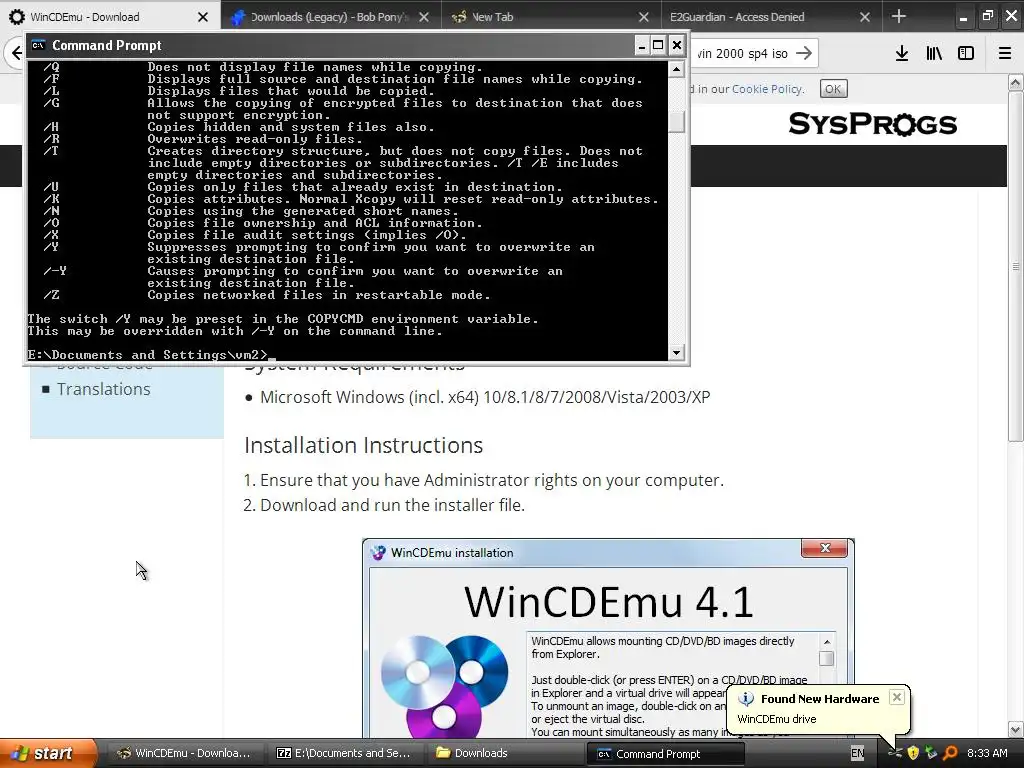Minimize the Command Prompt window
The height and width of the screenshot is (768, 1024).
pyautogui.click(x=641, y=45)
